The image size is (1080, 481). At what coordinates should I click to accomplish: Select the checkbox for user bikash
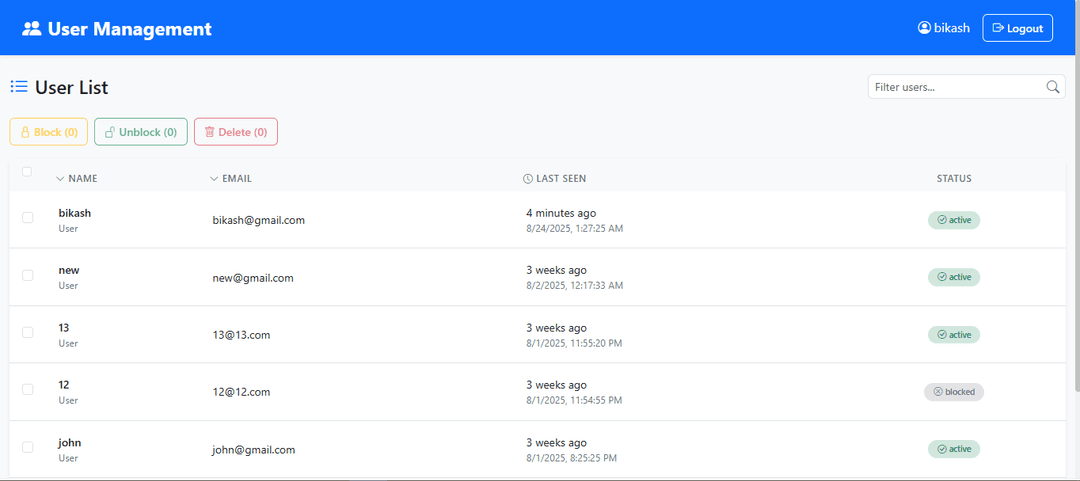click(x=28, y=218)
